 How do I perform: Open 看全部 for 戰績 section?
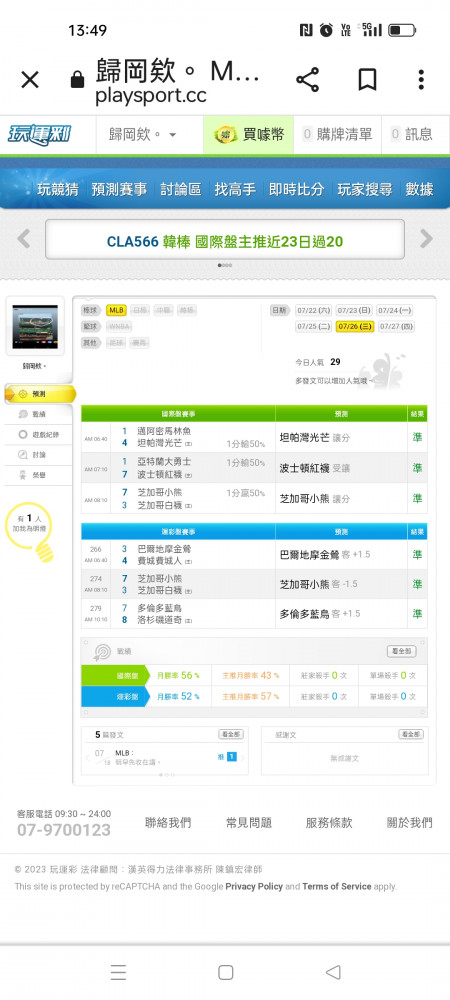pyautogui.click(x=402, y=651)
